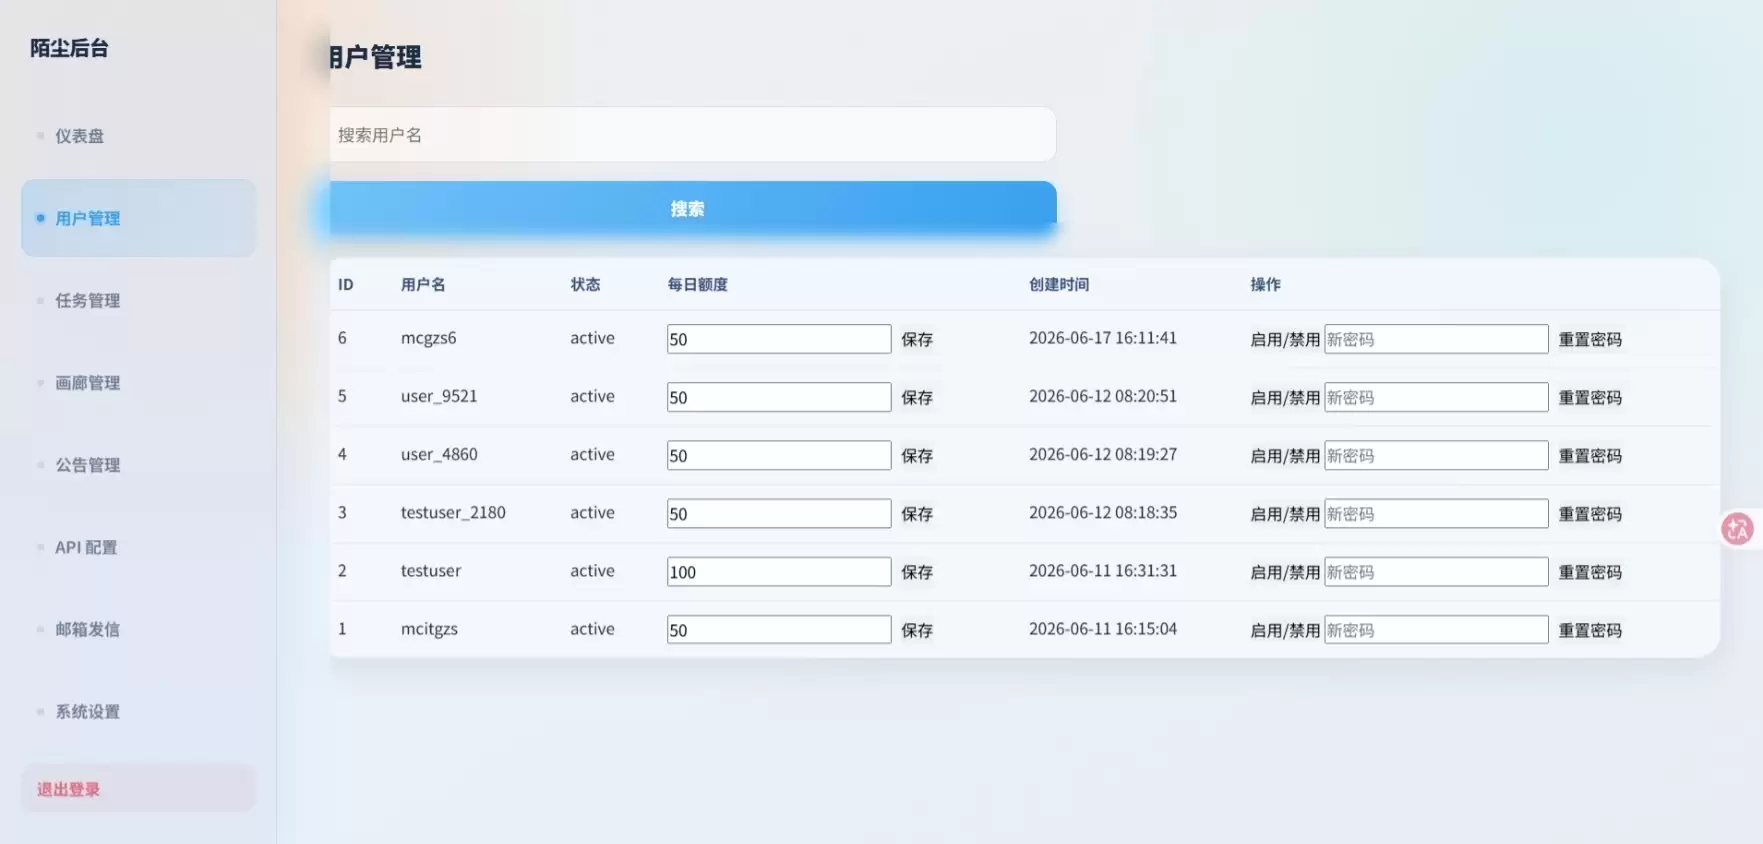Open API 配置 menu item
Screen dimensions: 1763x844
coord(138,547)
